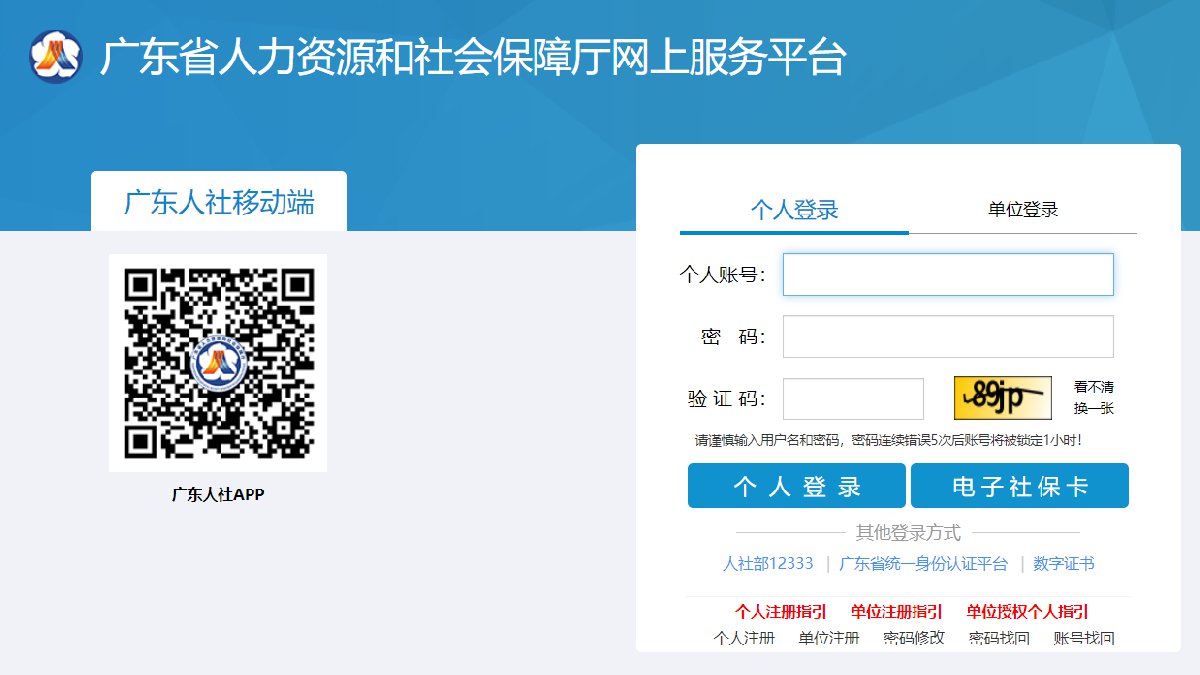Screen dimensions: 1200x675
Task: Click the 单位注册 link
Action: (829, 638)
